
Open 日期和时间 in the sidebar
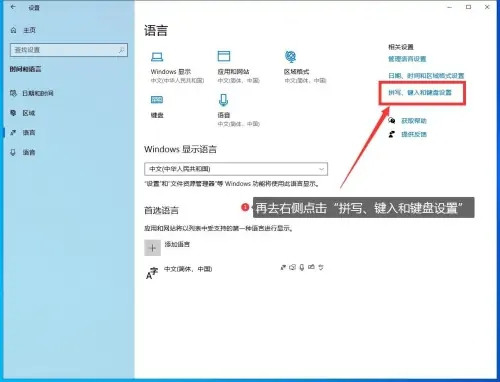[x=38, y=93]
